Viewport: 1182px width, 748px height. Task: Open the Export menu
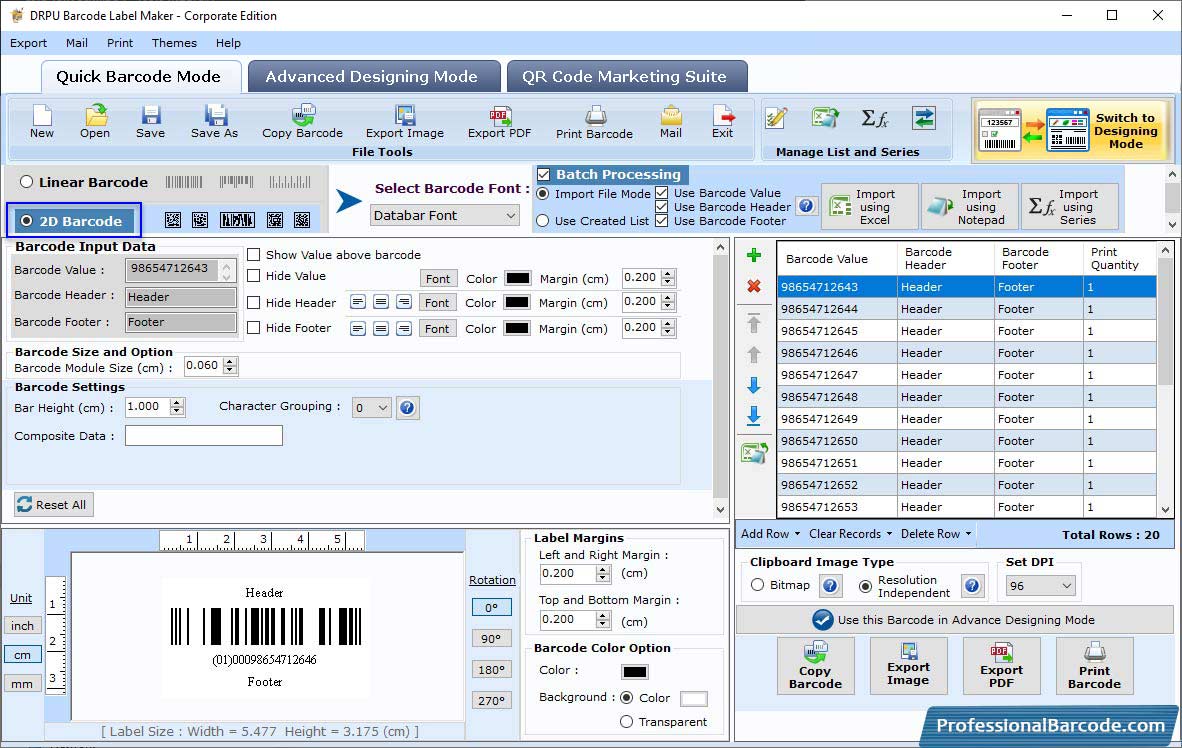29,43
